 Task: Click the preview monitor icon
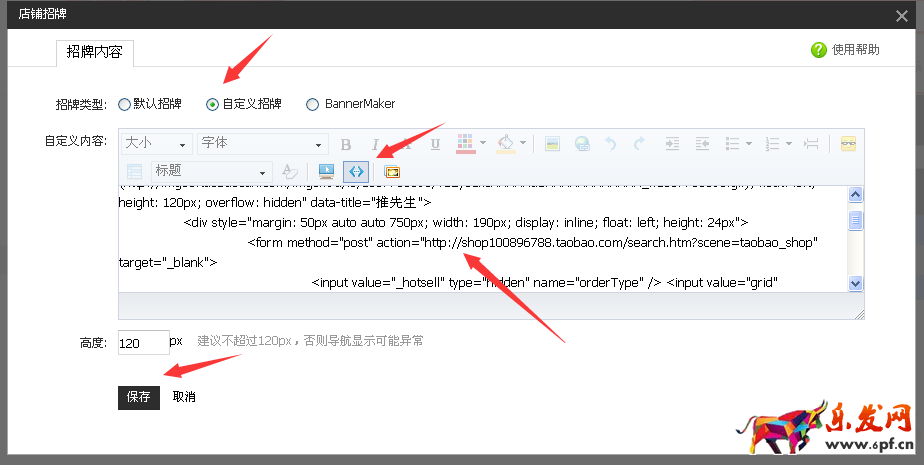point(326,171)
